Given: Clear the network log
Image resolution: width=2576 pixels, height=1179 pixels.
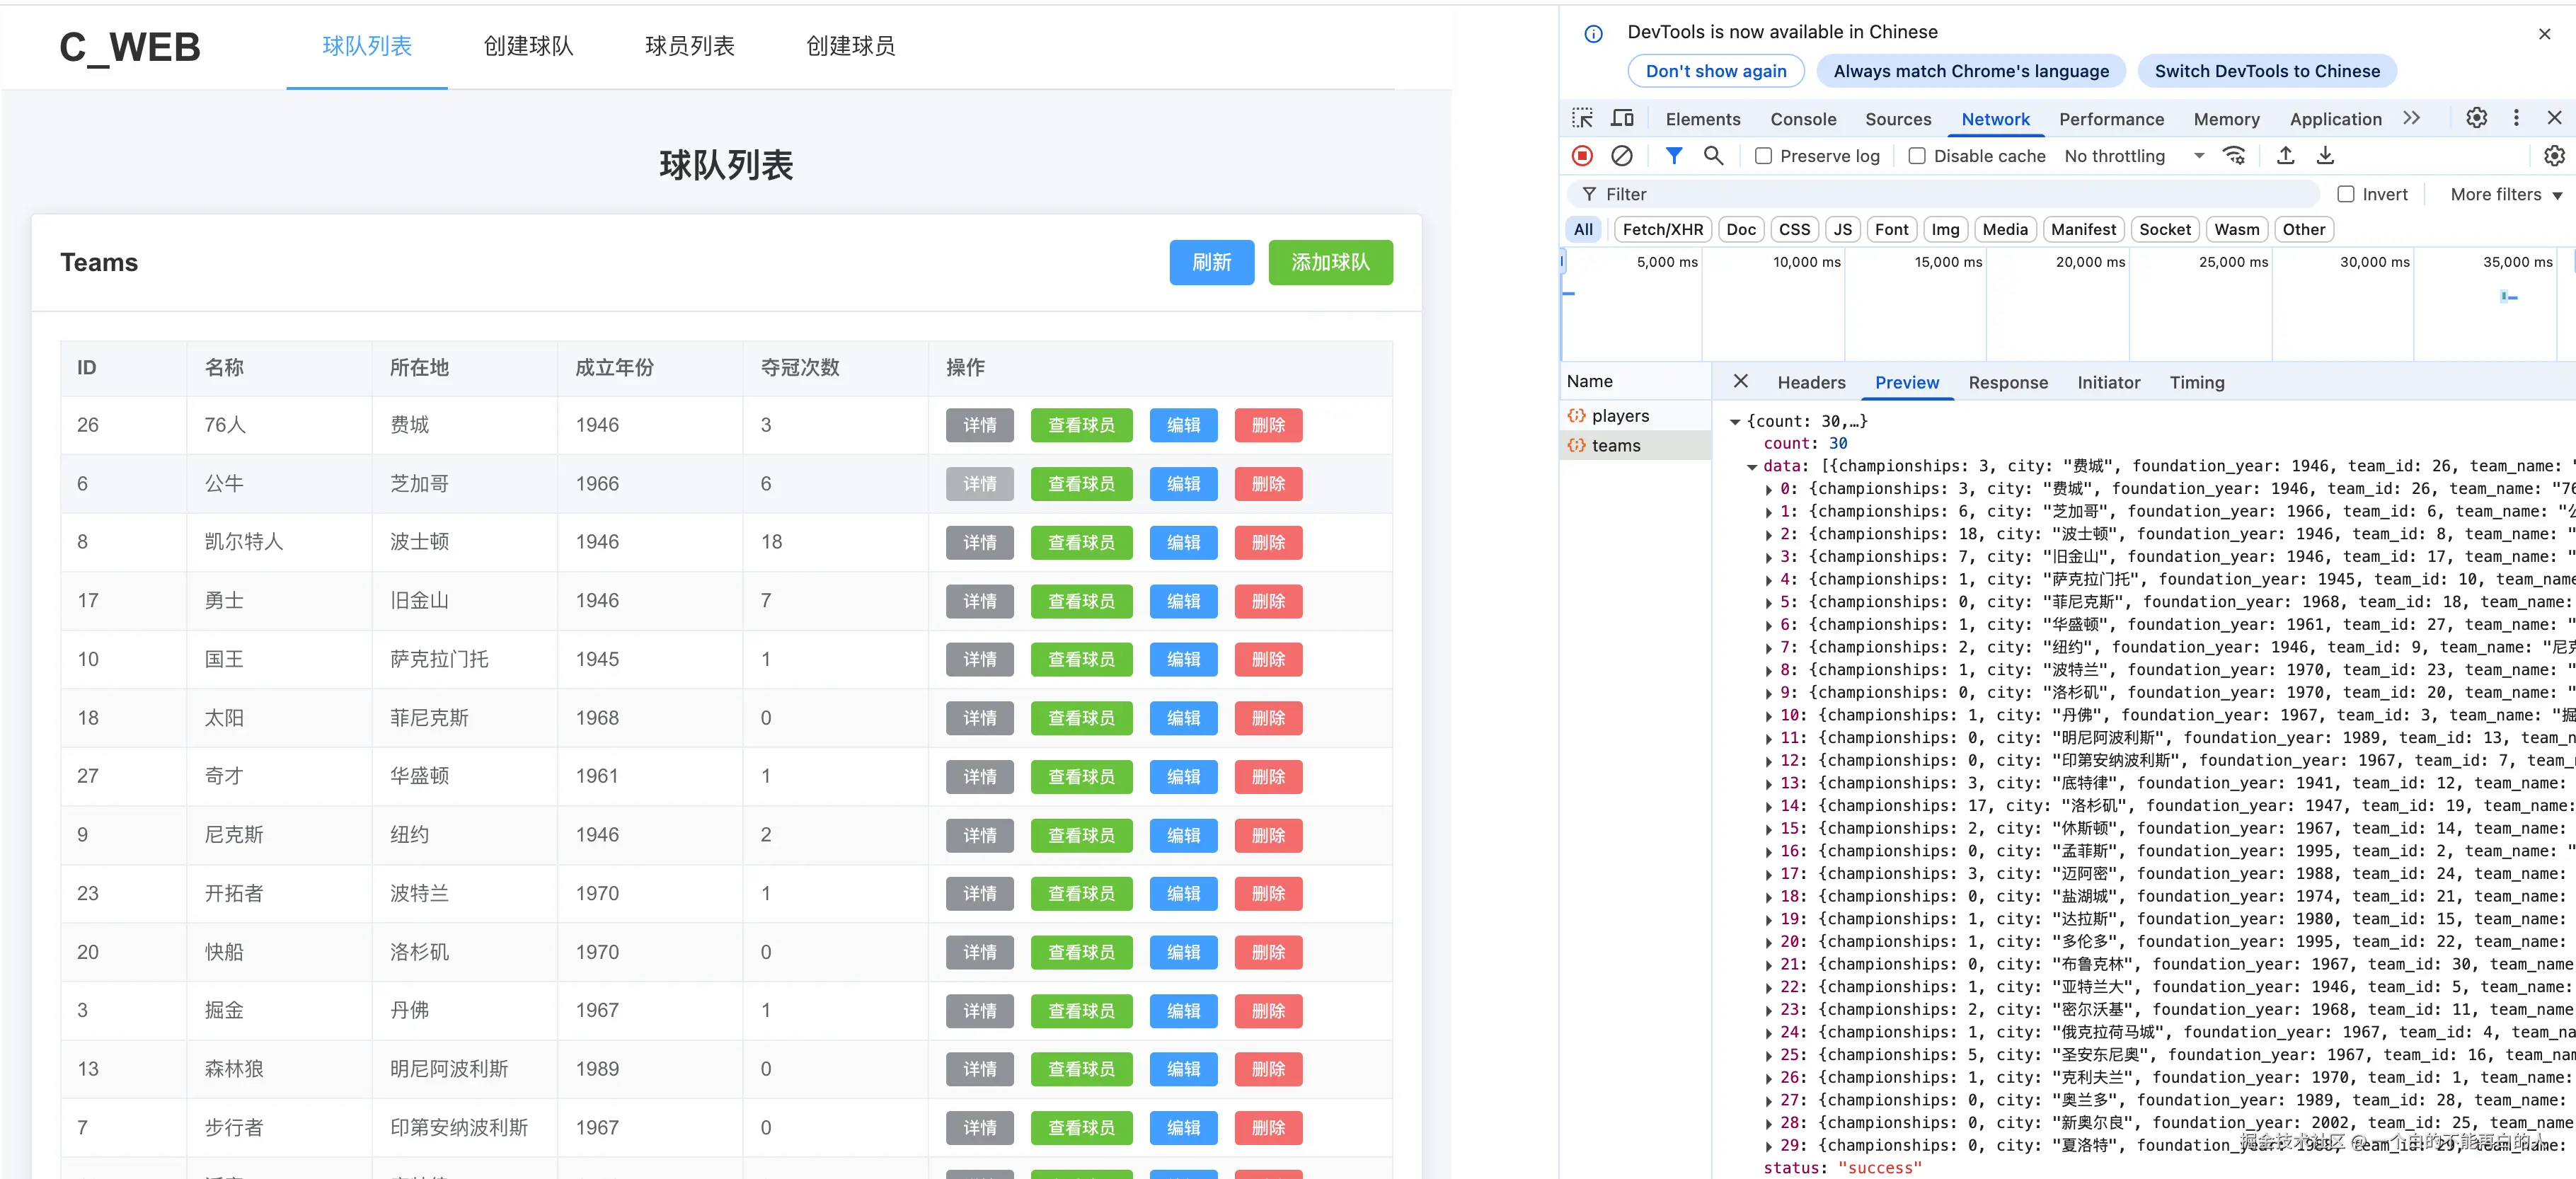Looking at the screenshot, I should point(1621,156).
